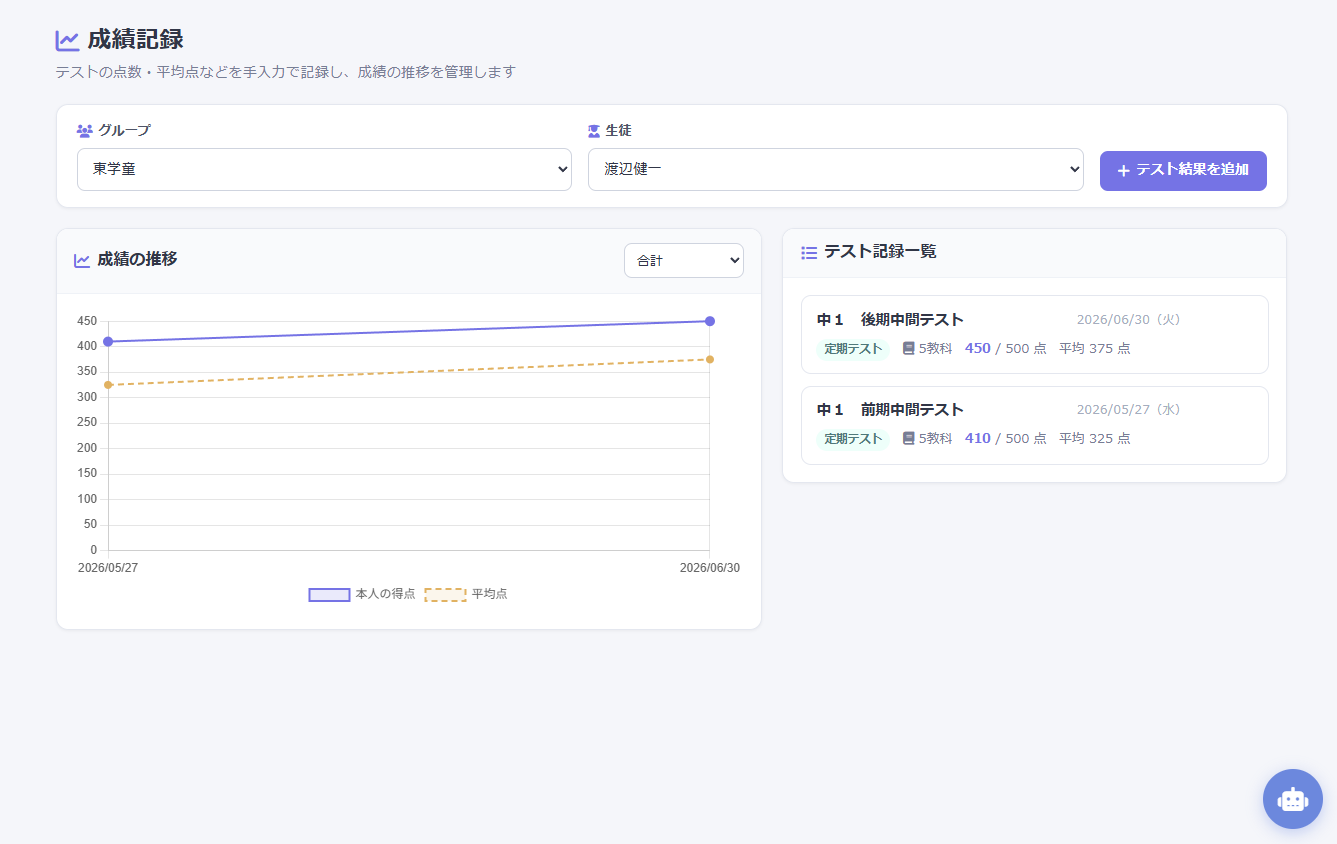Viewport: 1337px width, 844px height.
Task: Click the テスト記録一覧 panel heading
Action: pyautogui.click(x=880, y=251)
